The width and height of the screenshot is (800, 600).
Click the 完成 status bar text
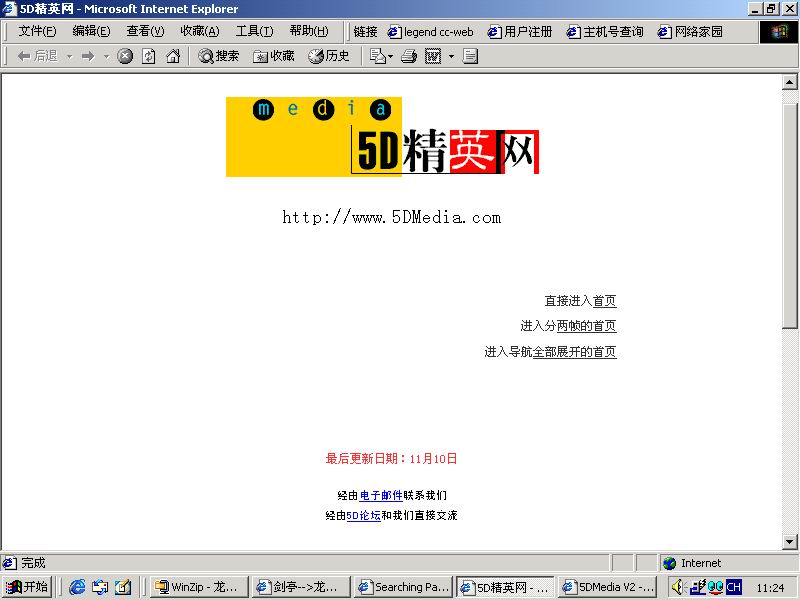[x=33, y=563]
